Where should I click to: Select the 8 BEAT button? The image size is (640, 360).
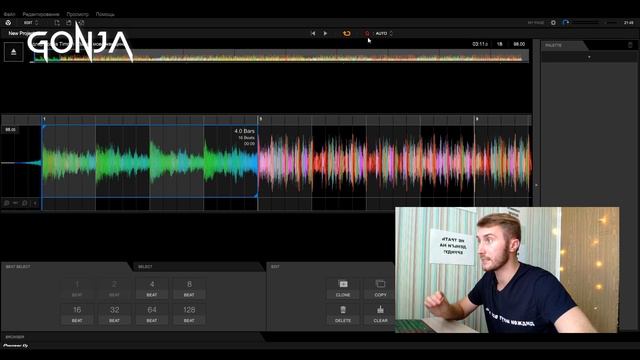[x=189, y=288]
